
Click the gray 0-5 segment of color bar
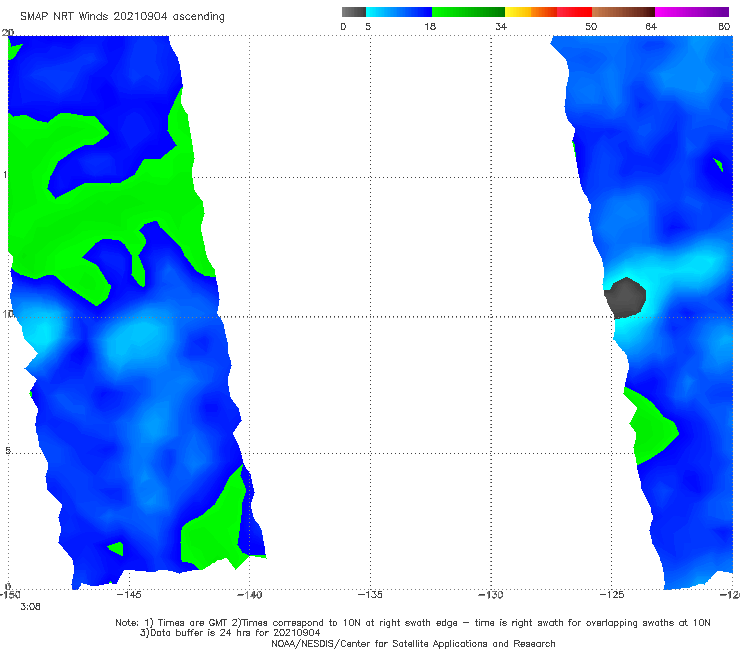[353, 12]
